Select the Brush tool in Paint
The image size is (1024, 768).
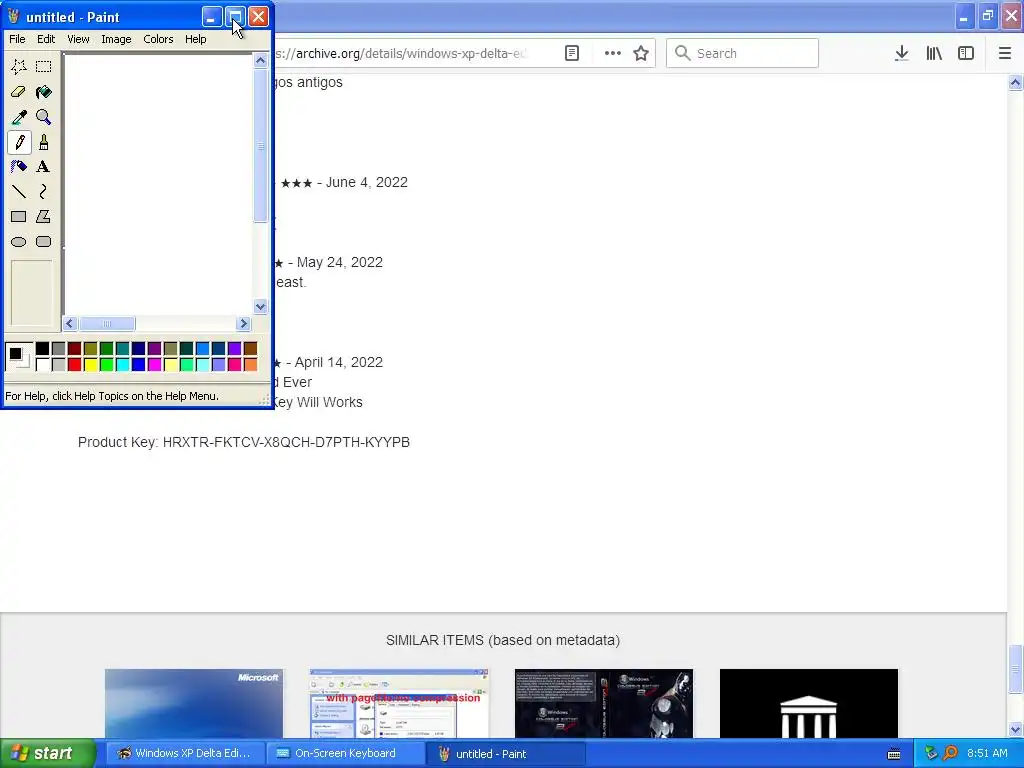pos(44,142)
